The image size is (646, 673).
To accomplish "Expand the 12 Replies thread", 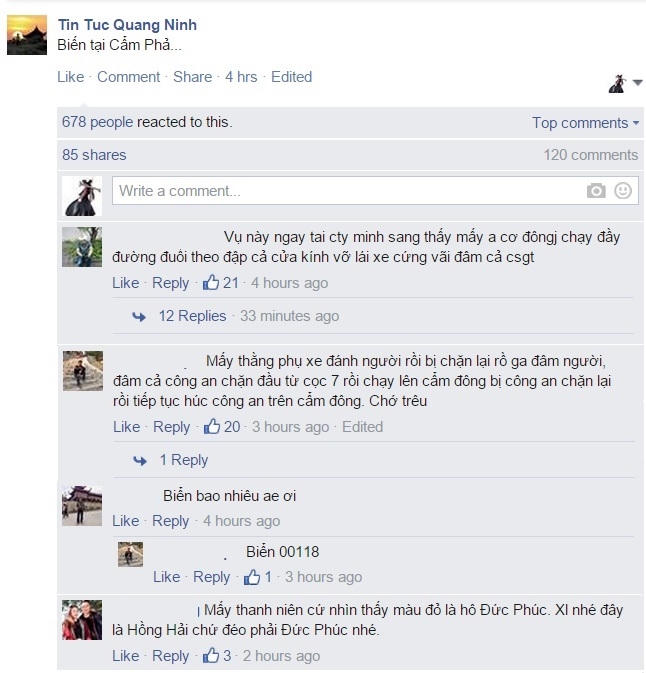I will coord(192,316).
